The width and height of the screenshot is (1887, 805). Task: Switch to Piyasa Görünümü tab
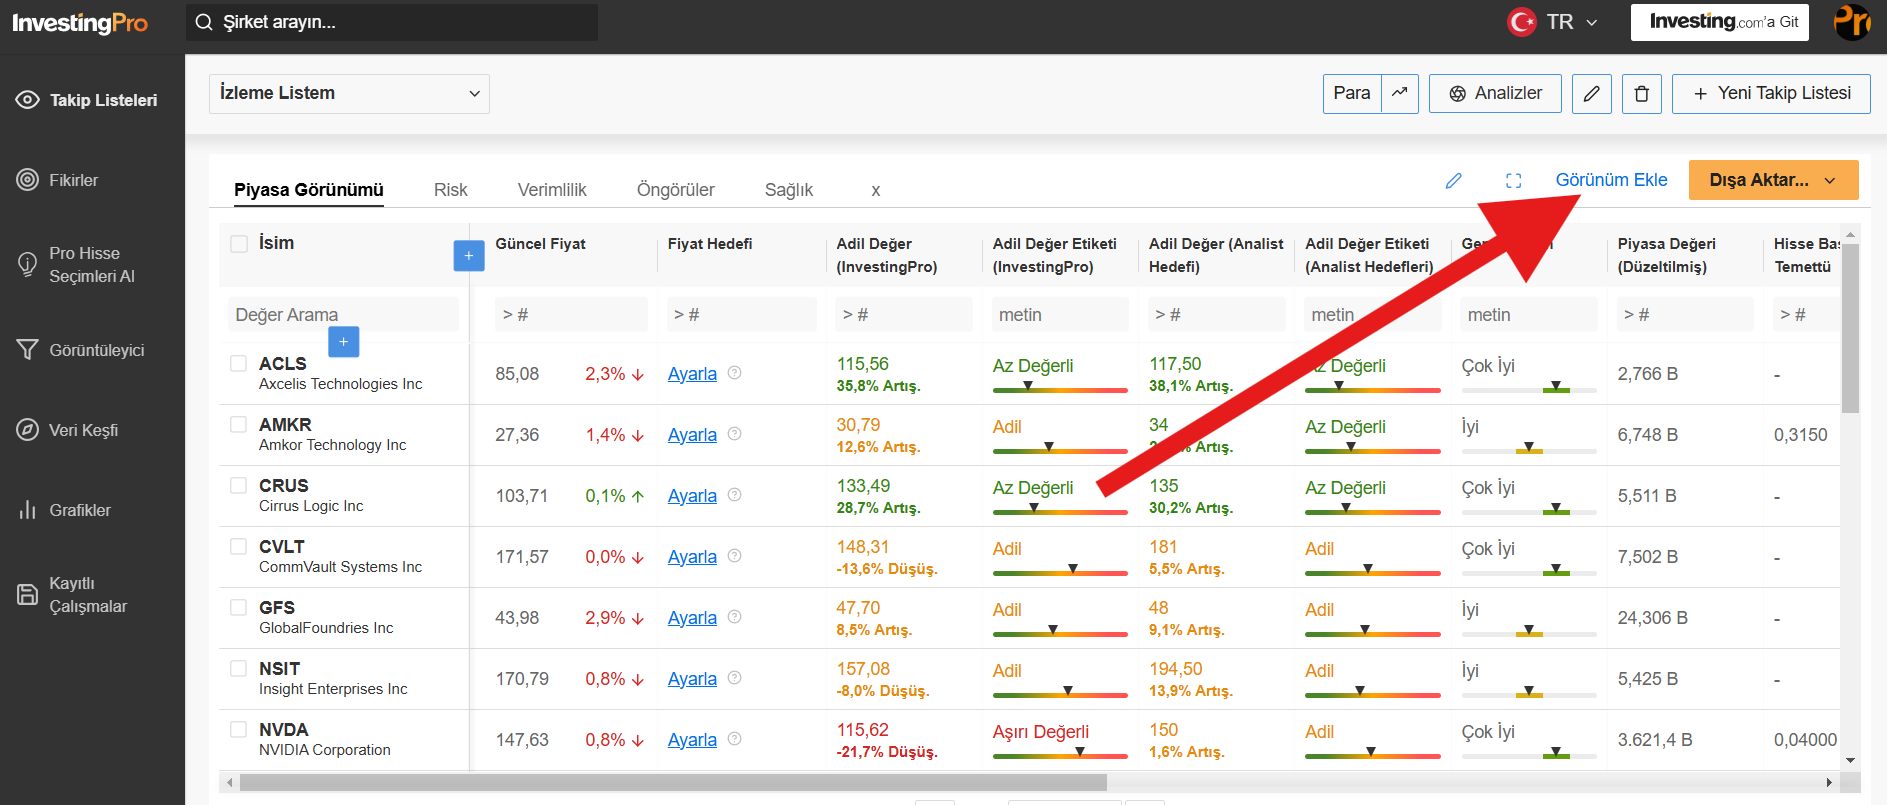pyautogui.click(x=309, y=190)
